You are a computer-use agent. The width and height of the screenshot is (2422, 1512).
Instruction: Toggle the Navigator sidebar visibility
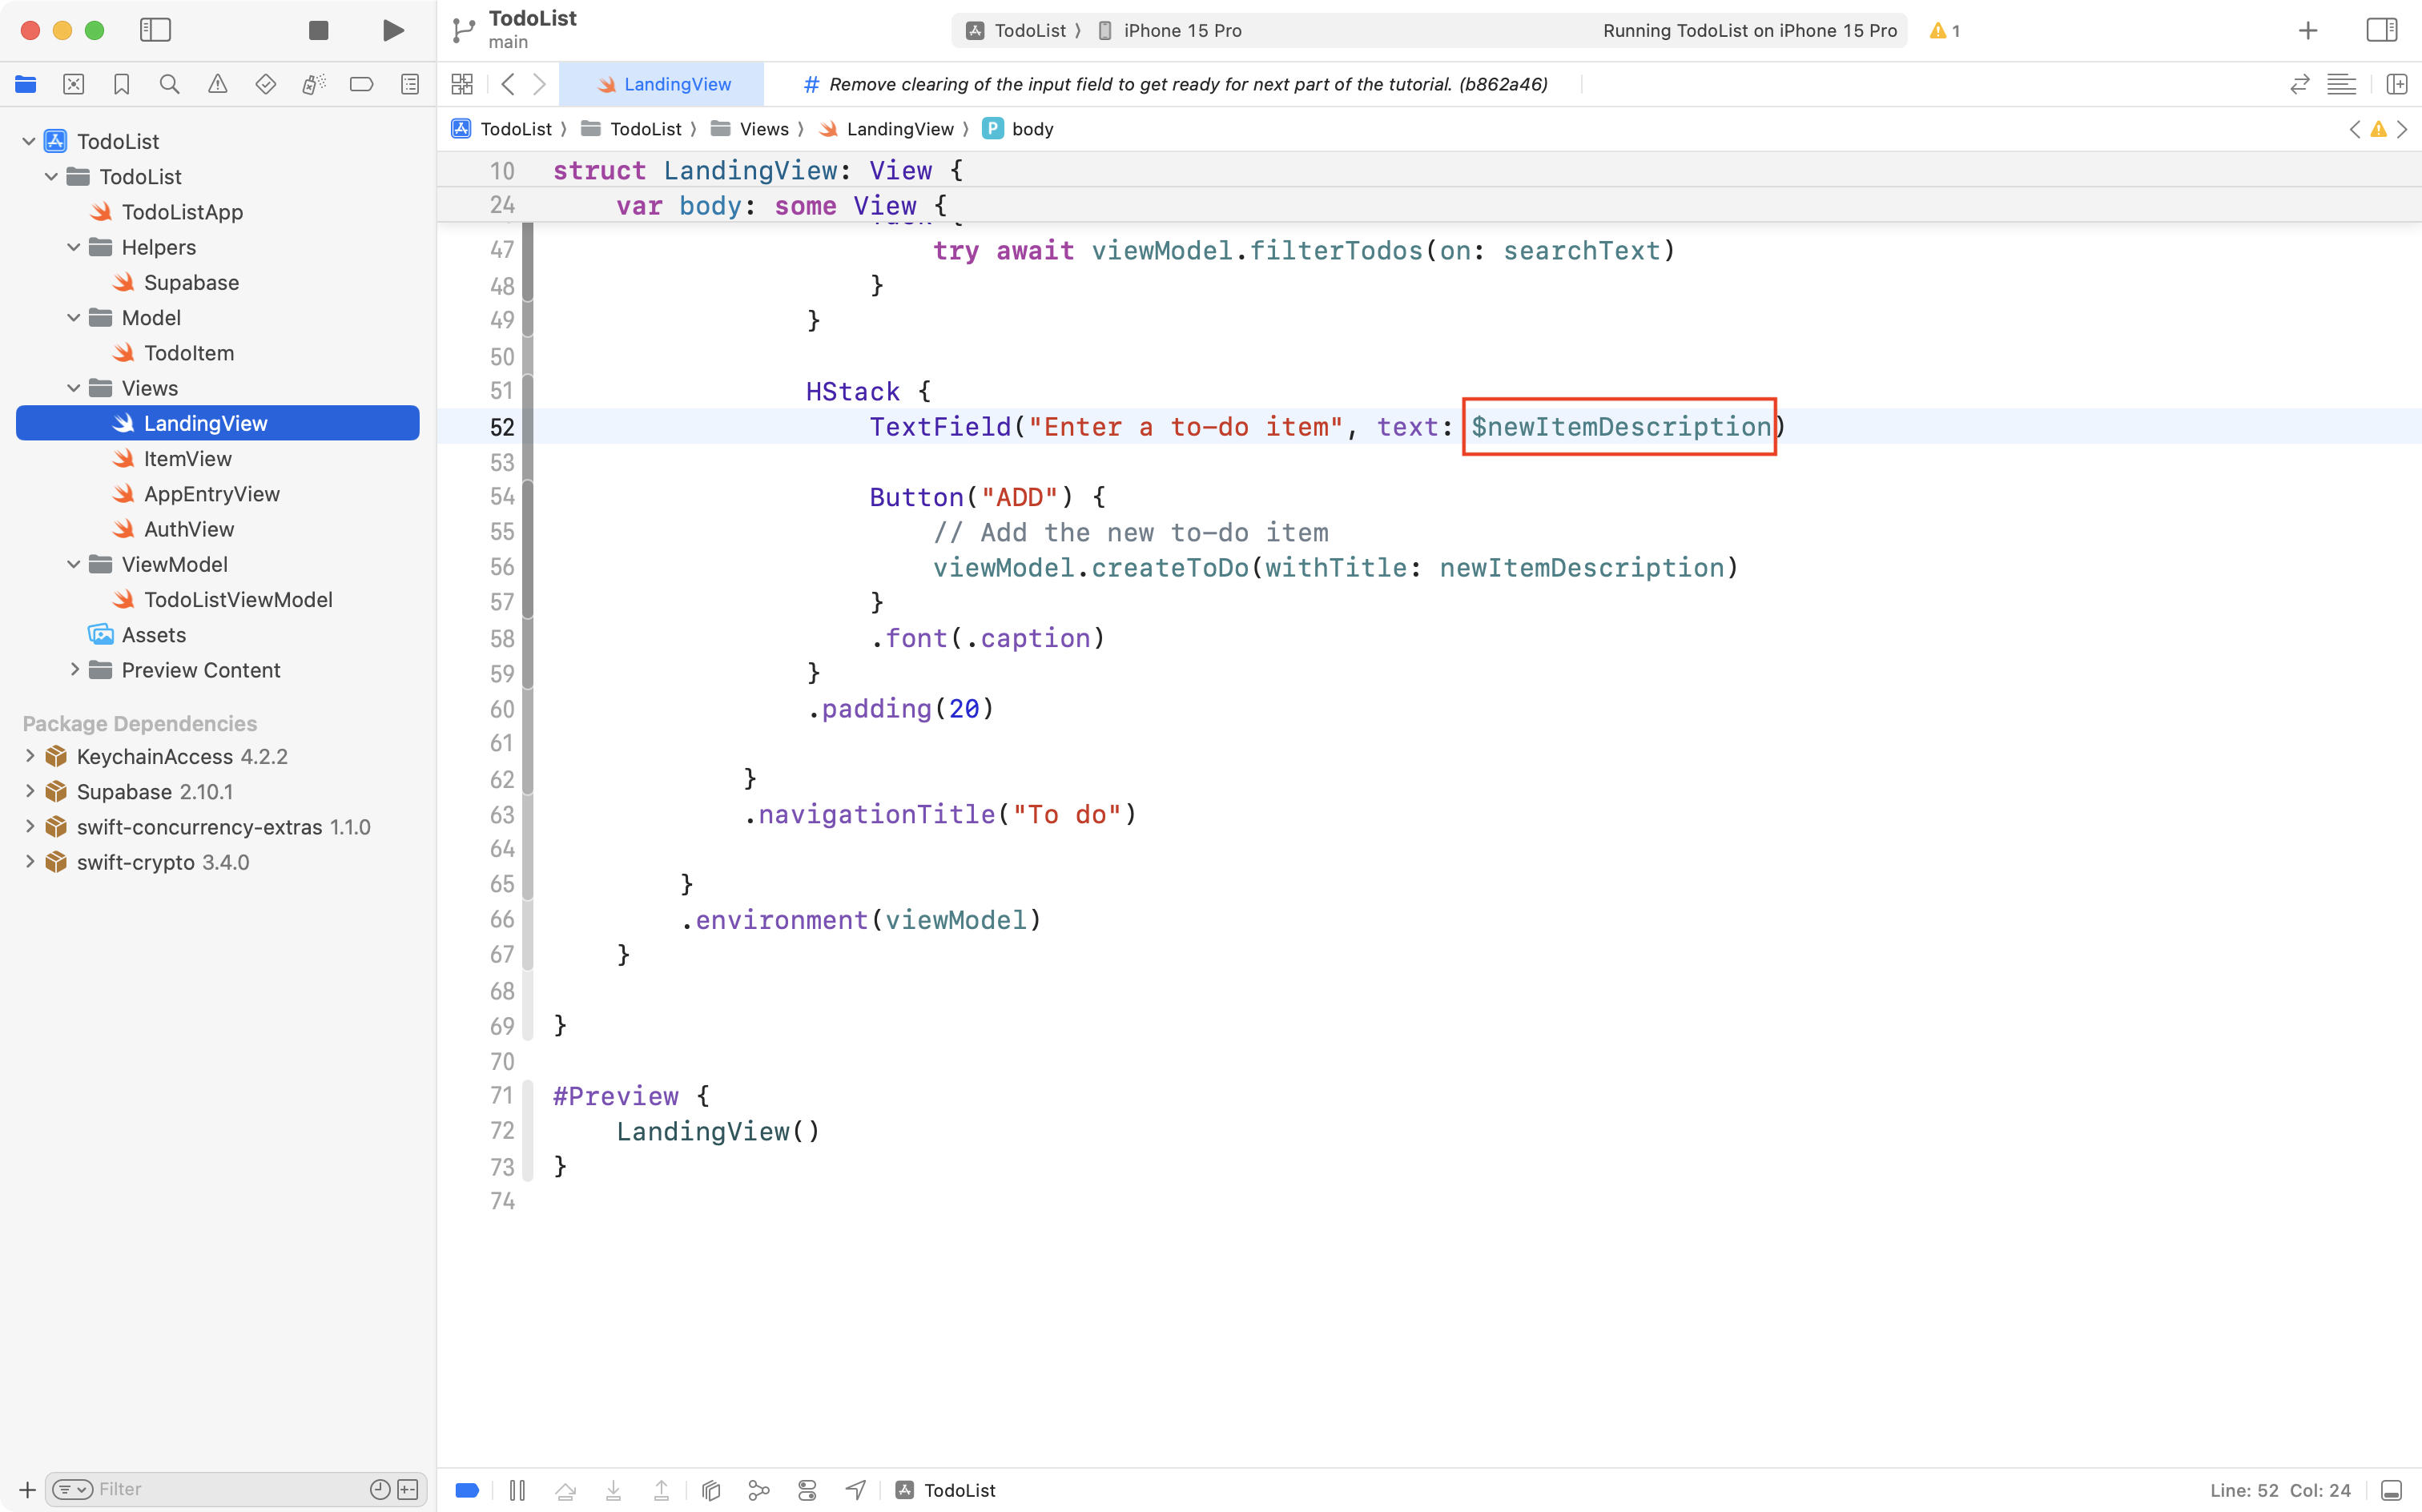[x=156, y=30]
